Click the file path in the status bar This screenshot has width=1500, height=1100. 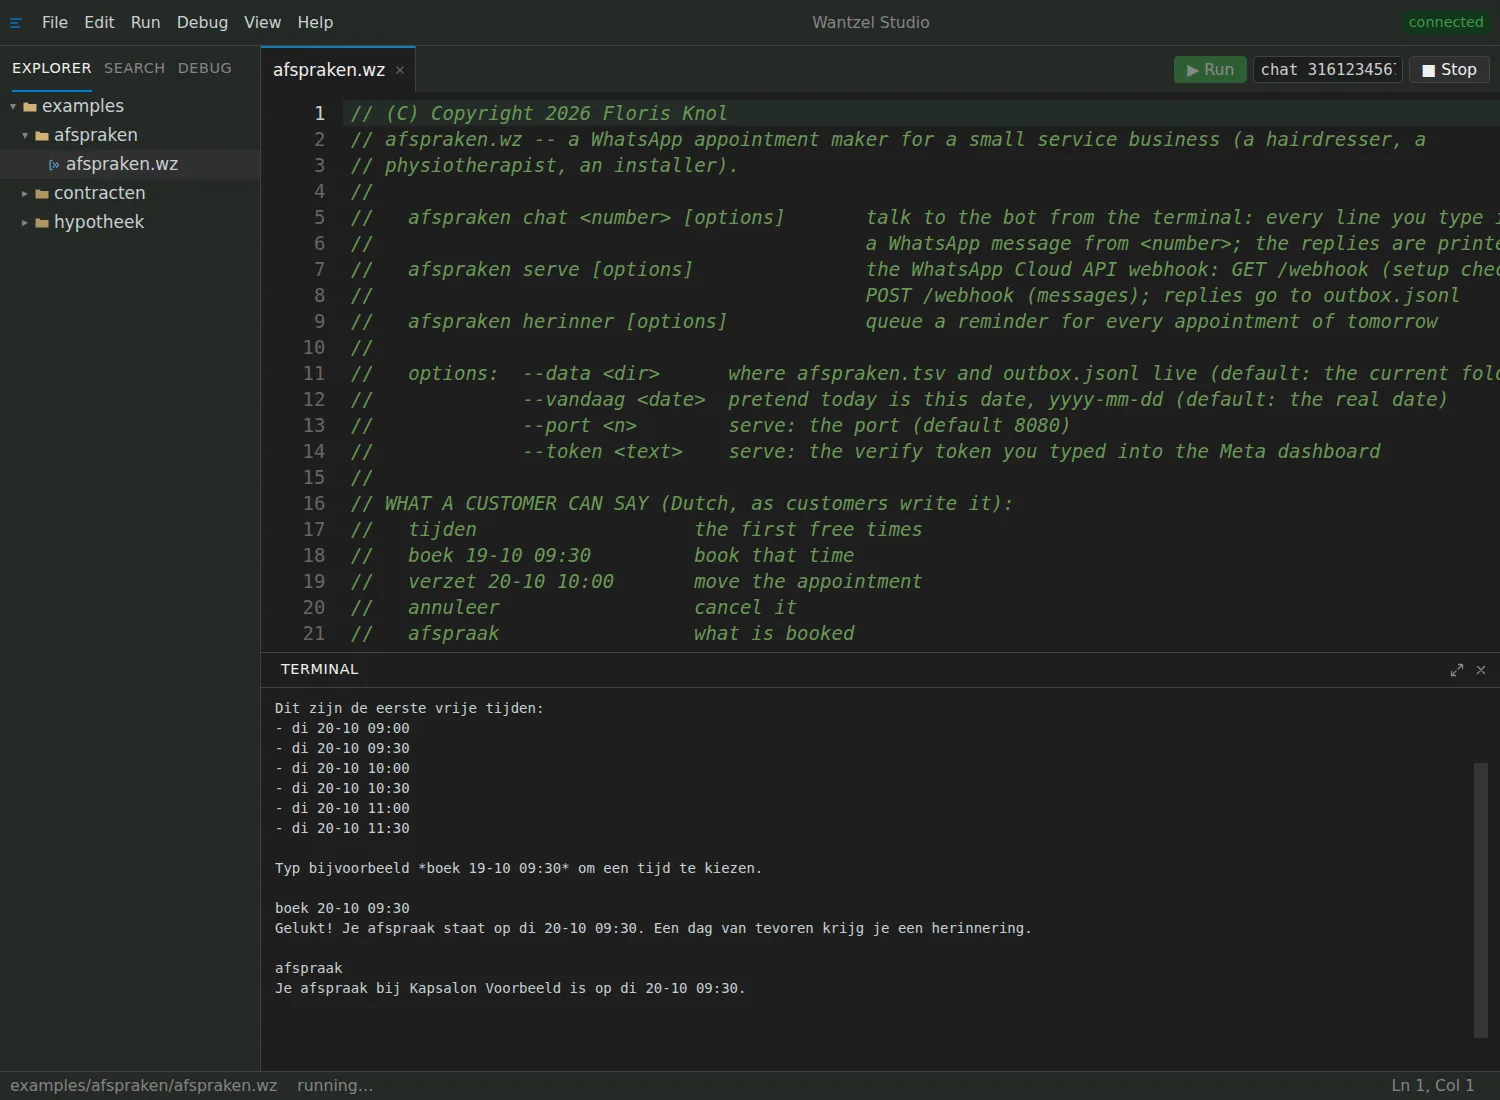pos(144,1086)
